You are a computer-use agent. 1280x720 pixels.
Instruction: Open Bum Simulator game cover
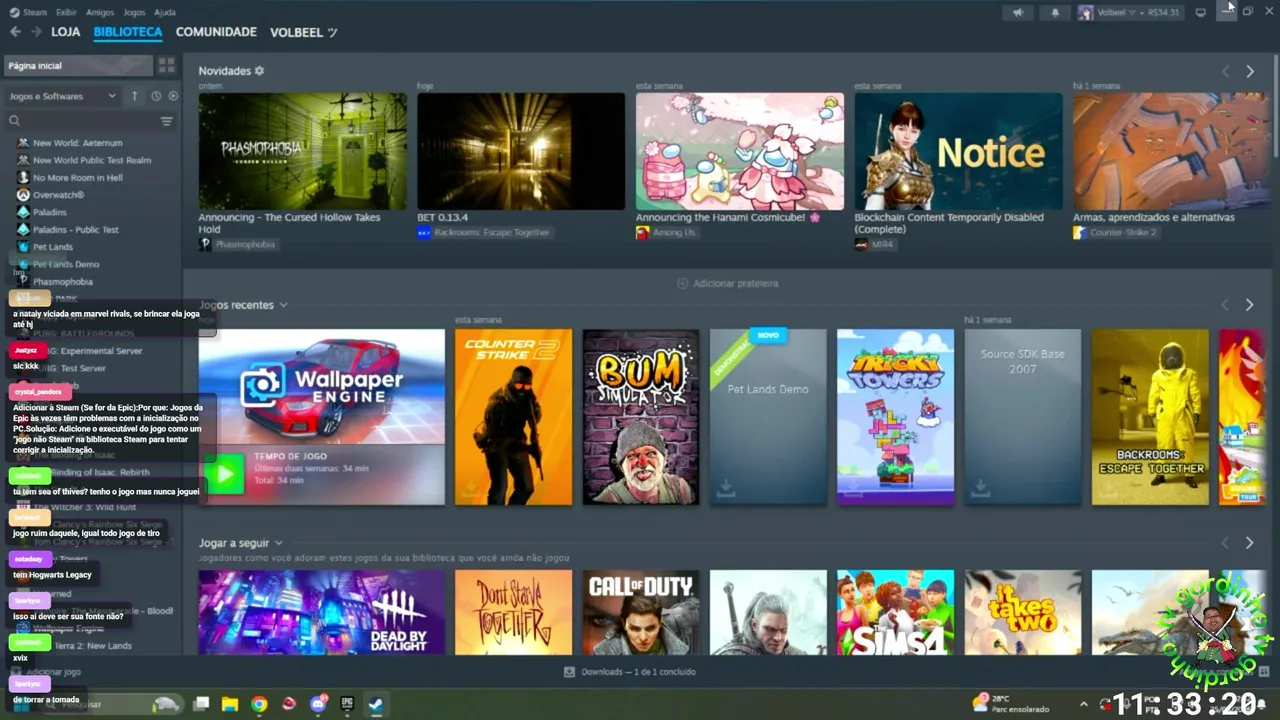641,417
